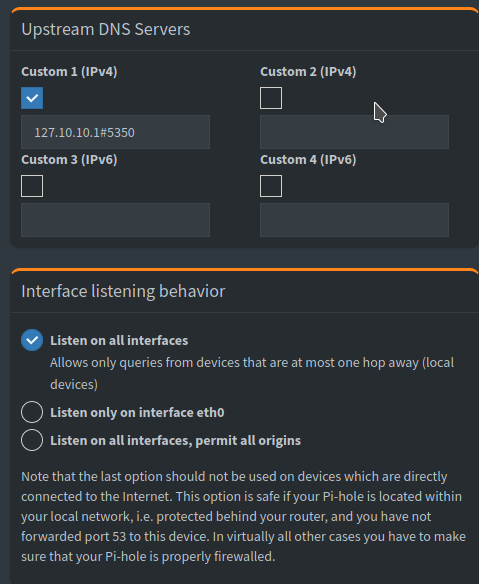Click the Custom 3 (IPv6) text field
Viewport: 479px width, 584px height.
click(x=115, y=220)
